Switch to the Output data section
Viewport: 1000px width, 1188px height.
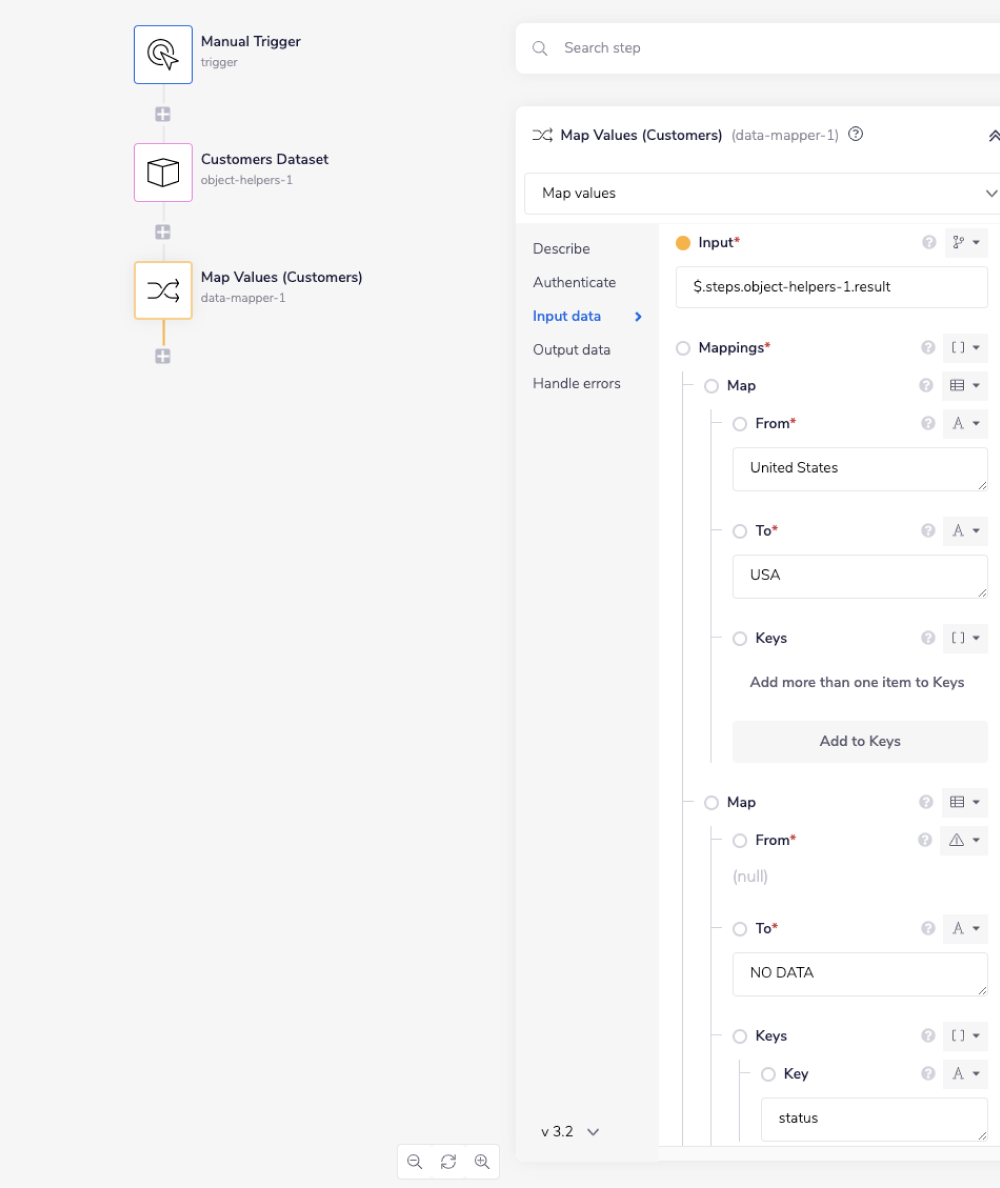click(x=571, y=349)
